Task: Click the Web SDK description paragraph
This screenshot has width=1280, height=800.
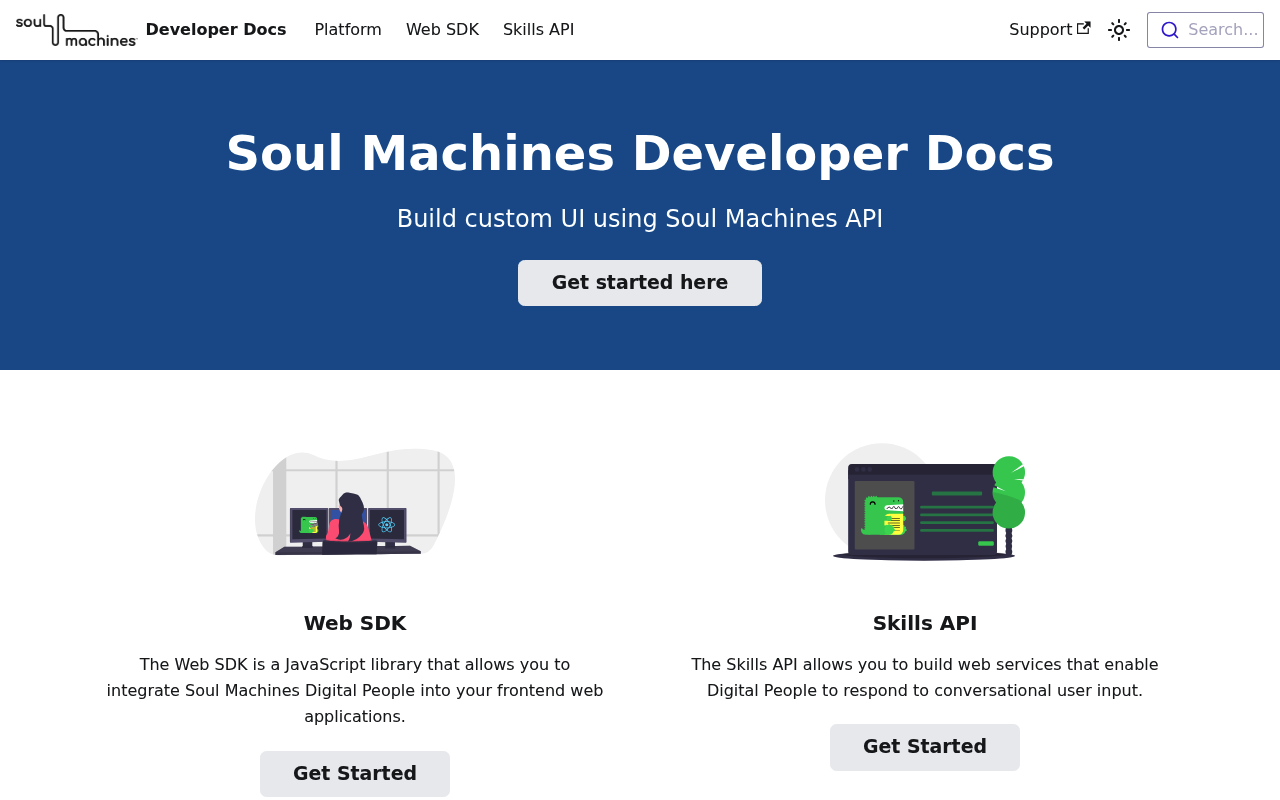Action: tap(355, 691)
